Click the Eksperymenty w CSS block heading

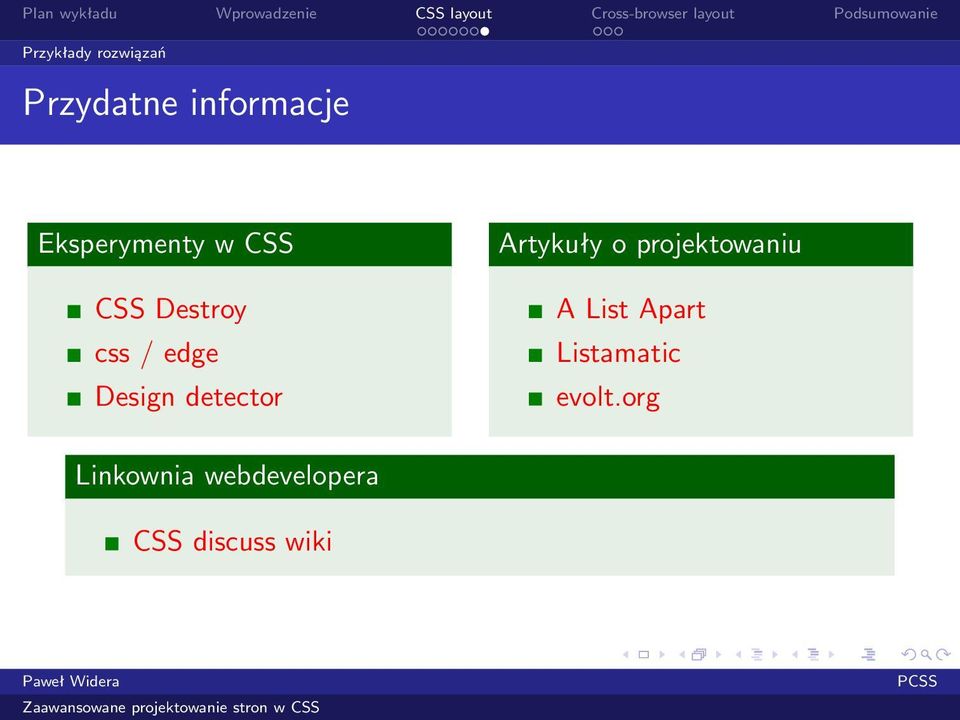pyautogui.click(x=166, y=244)
